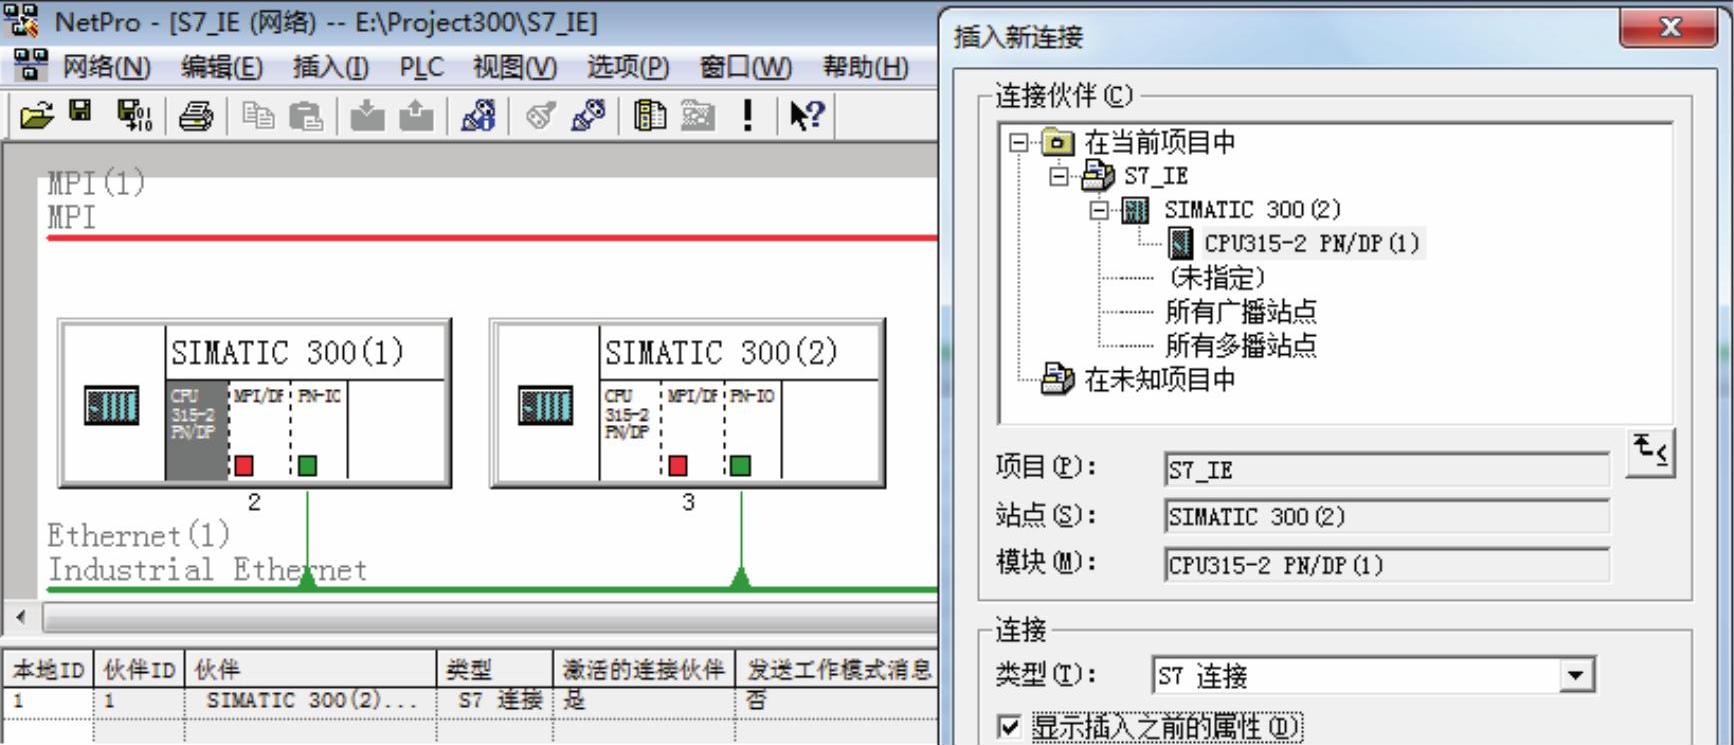The width and height of the screenshot is (1734, 745).
Task: Click the exclamation mark toolbar icon
Action: click(747, 116)
